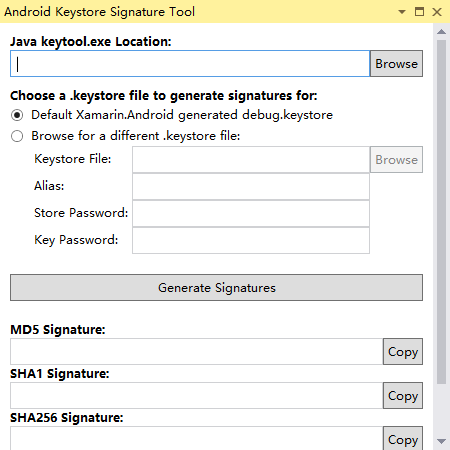
Task: Click the Java keytool.exe Location input field
Action: click(190, 64)
